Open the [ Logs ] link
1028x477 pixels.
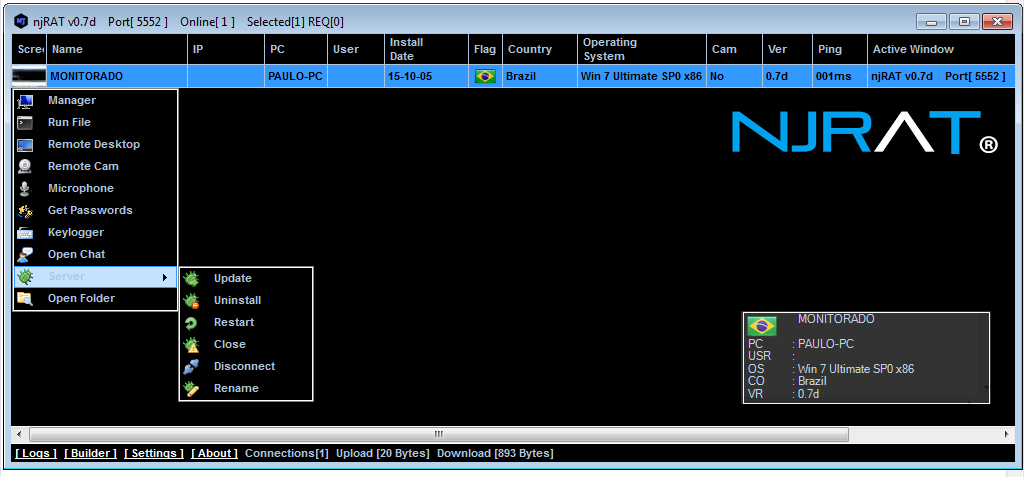pos(36,453)
